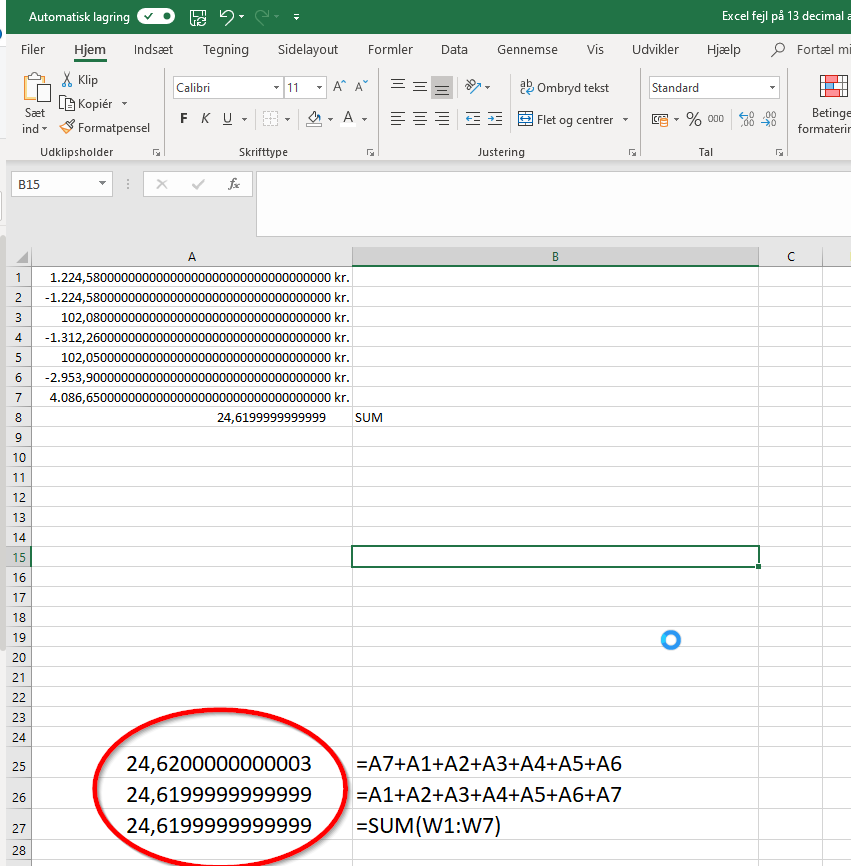The width and height of the screenshot is (851, 866).
Task: Click Flet og centrer button
Action: tap(565, 119)
